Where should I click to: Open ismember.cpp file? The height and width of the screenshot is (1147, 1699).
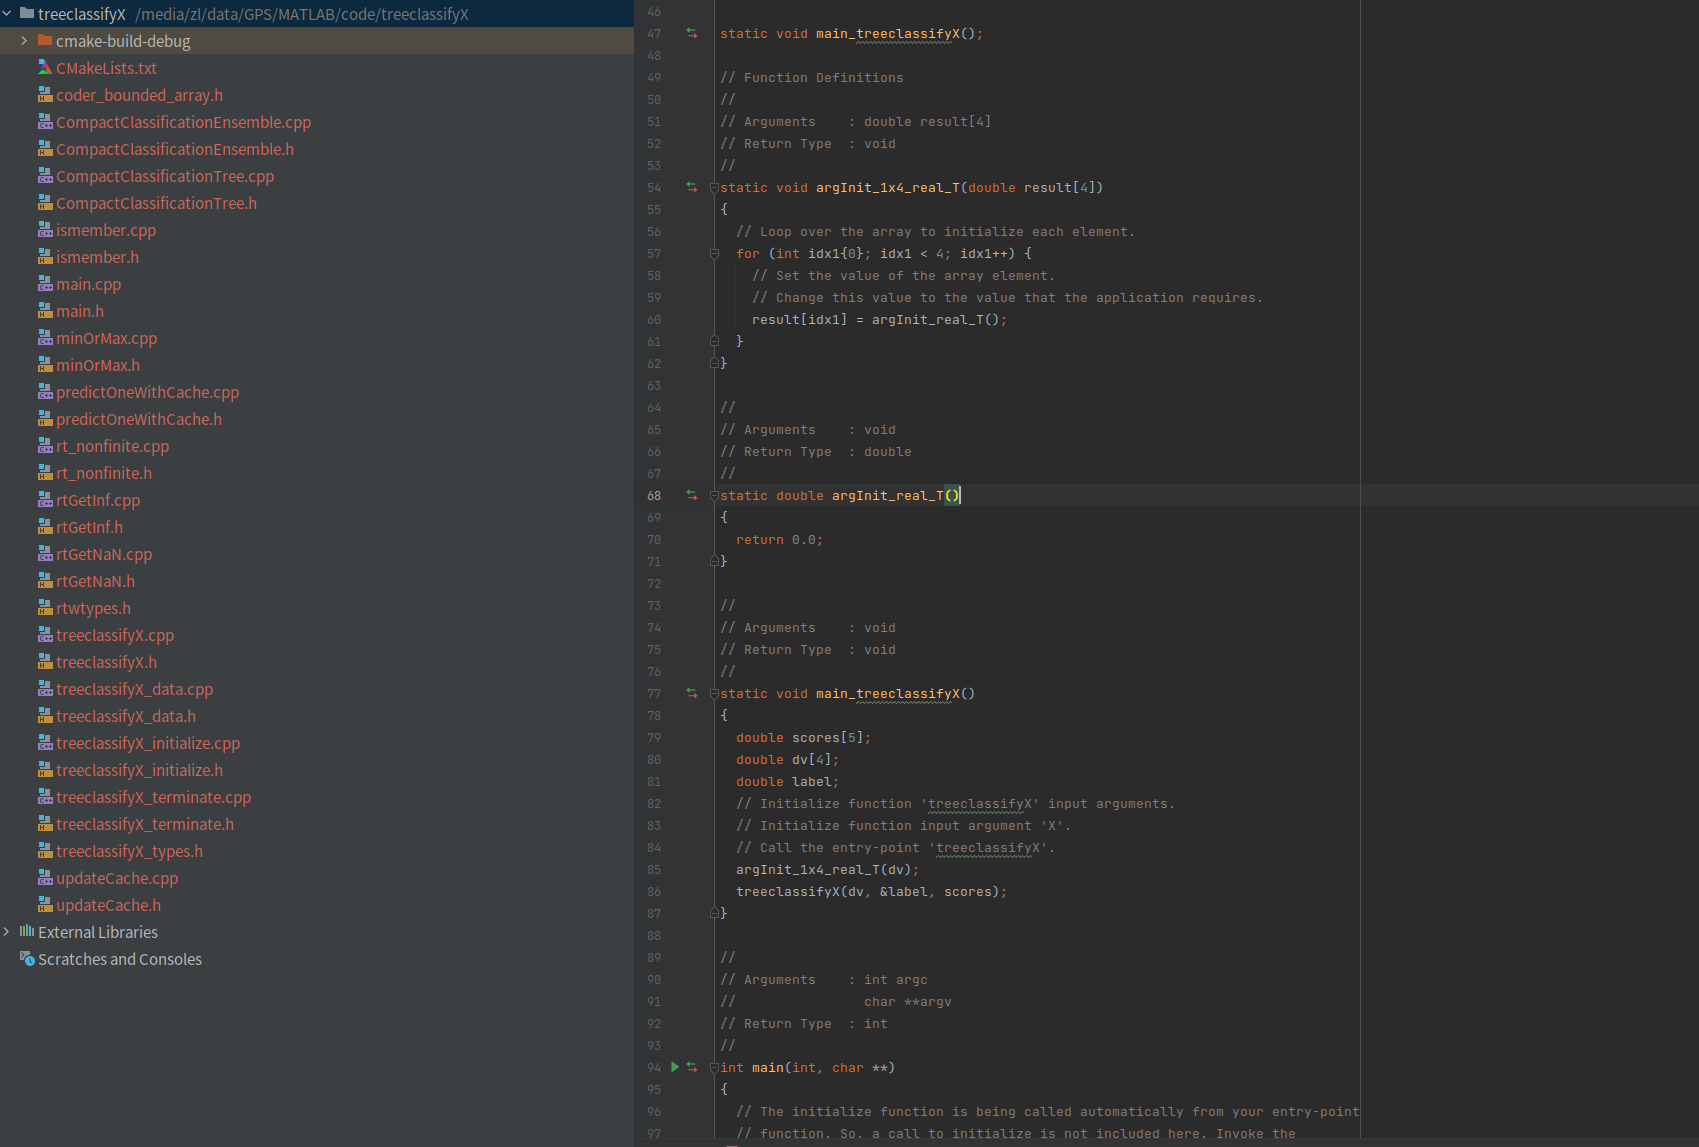106,230
